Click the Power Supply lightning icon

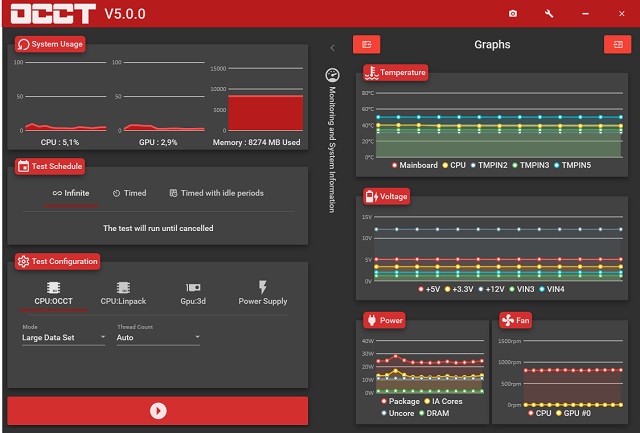263,287
